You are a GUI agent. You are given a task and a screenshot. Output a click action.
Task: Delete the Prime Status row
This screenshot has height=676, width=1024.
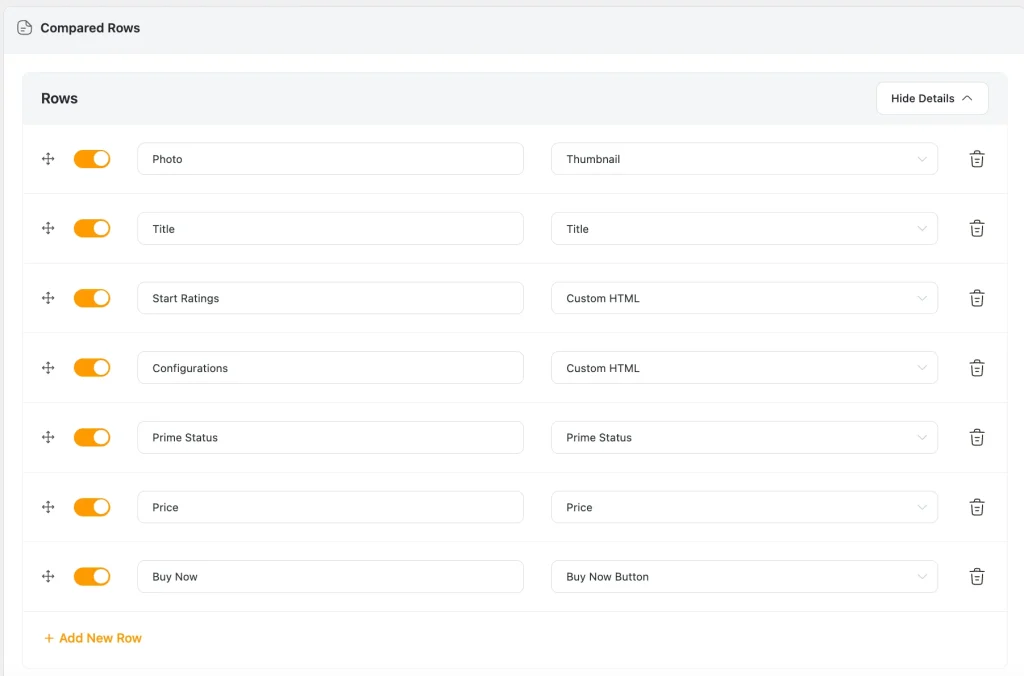[976, 437]
